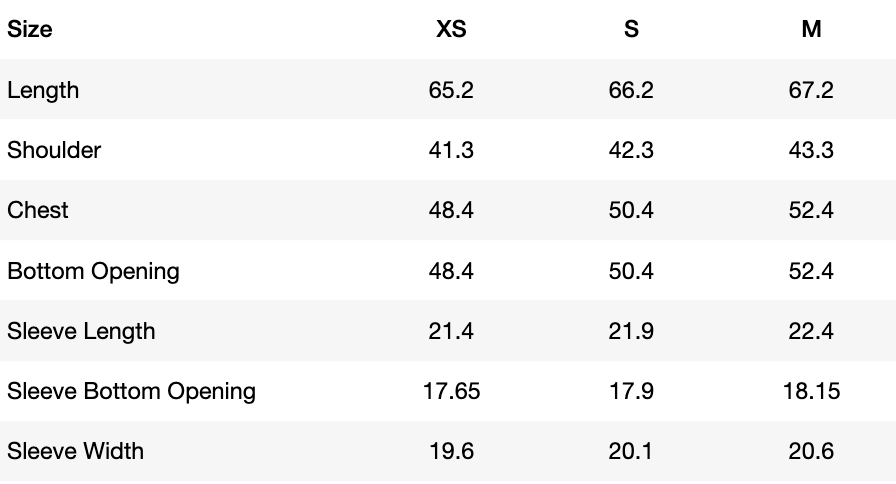Select the S Sleeve Length value 21.9
Image resolution: width=896 pixels, height=484 pixels.
(x=631, y=331)
